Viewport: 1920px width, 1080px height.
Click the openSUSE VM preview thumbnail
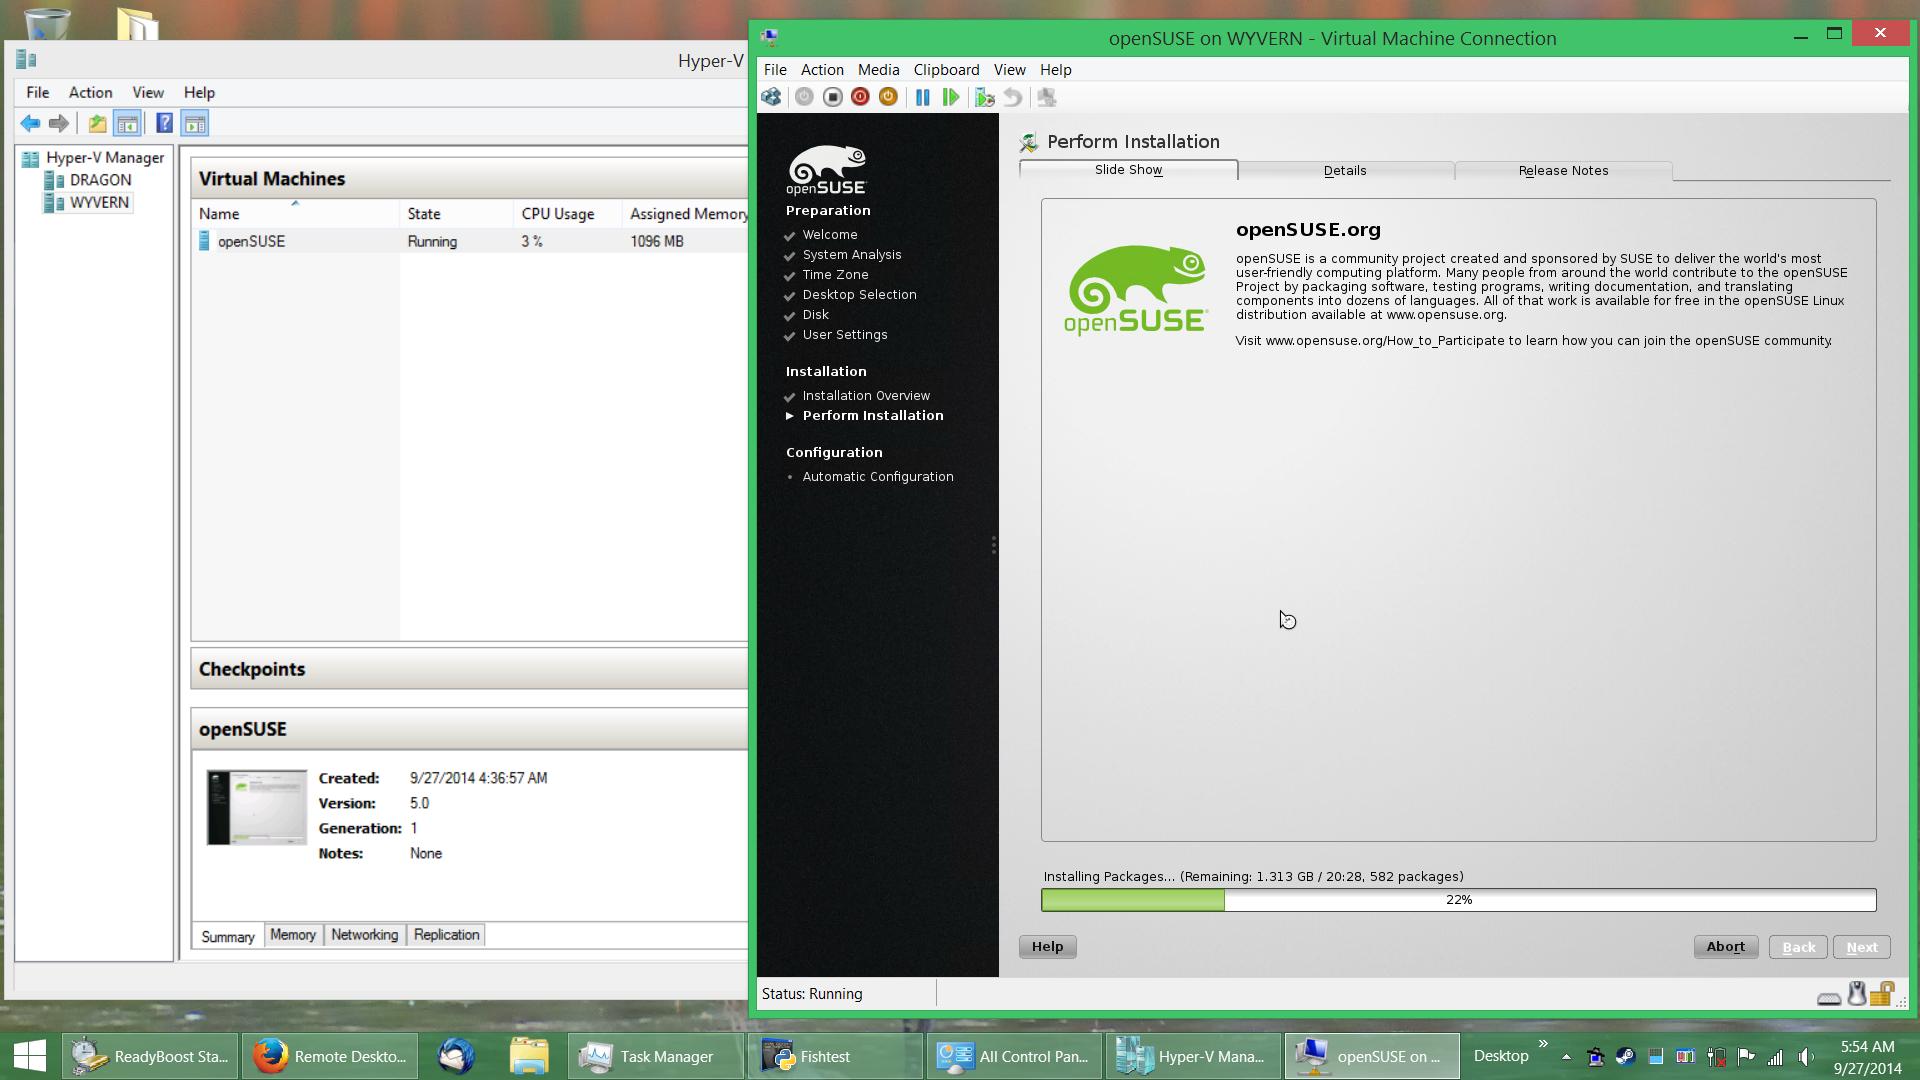[x=257, y=807]
